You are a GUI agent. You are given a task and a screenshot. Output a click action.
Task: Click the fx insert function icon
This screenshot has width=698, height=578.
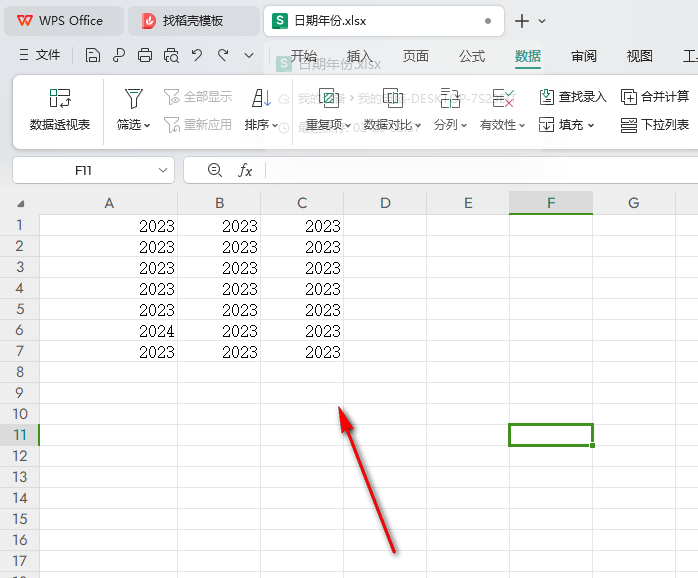click(245, 170)
